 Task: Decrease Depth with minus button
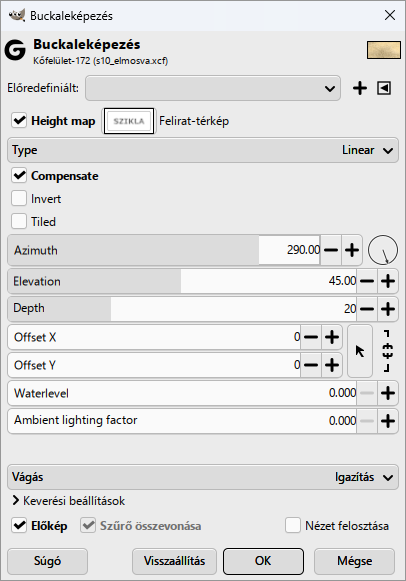coord(367,309)
